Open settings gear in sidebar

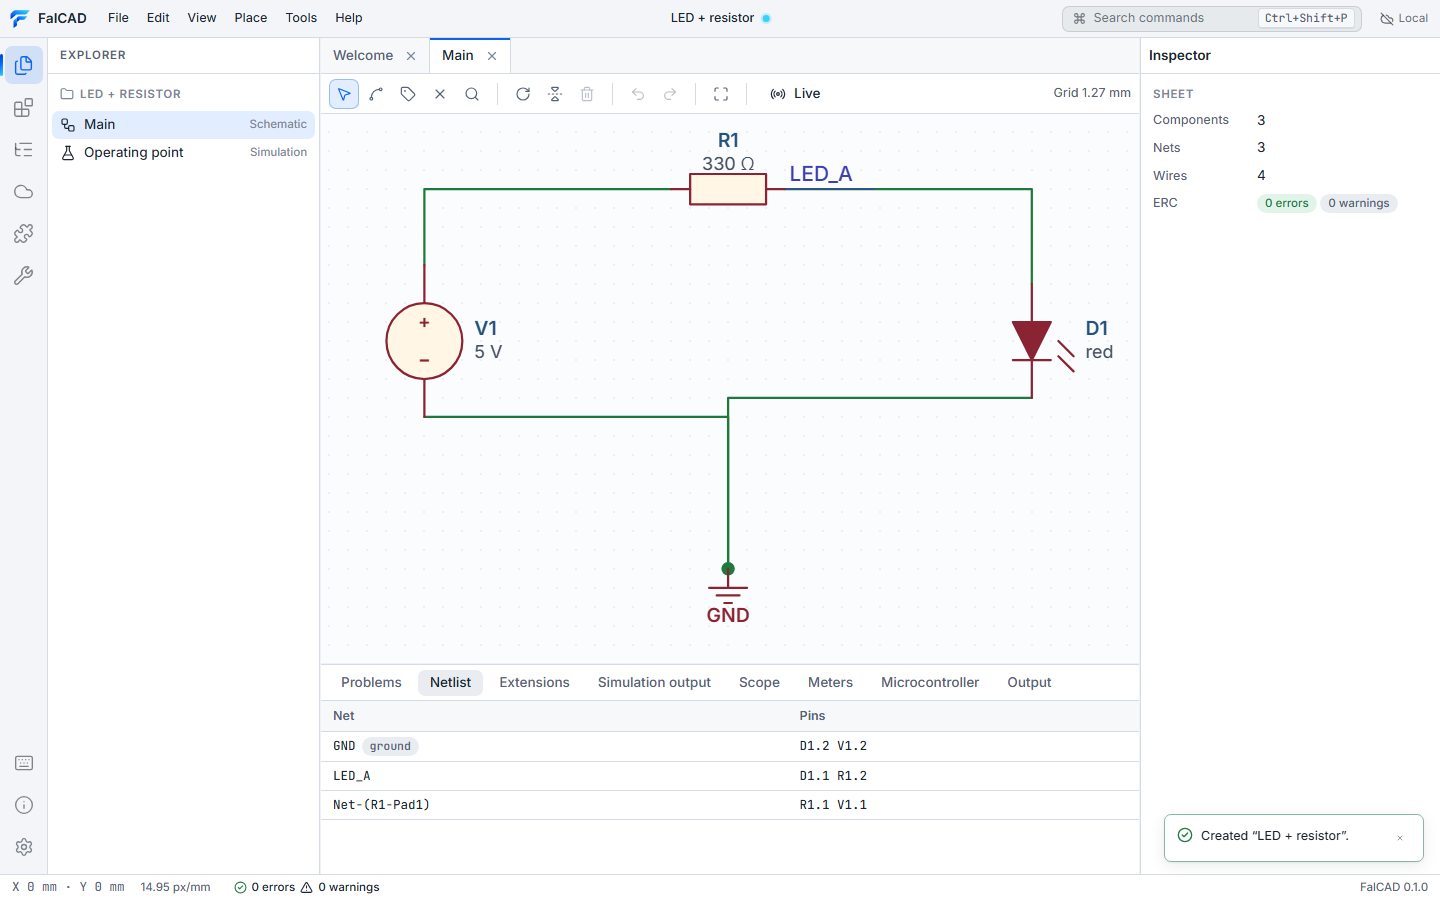click(24, 847)
